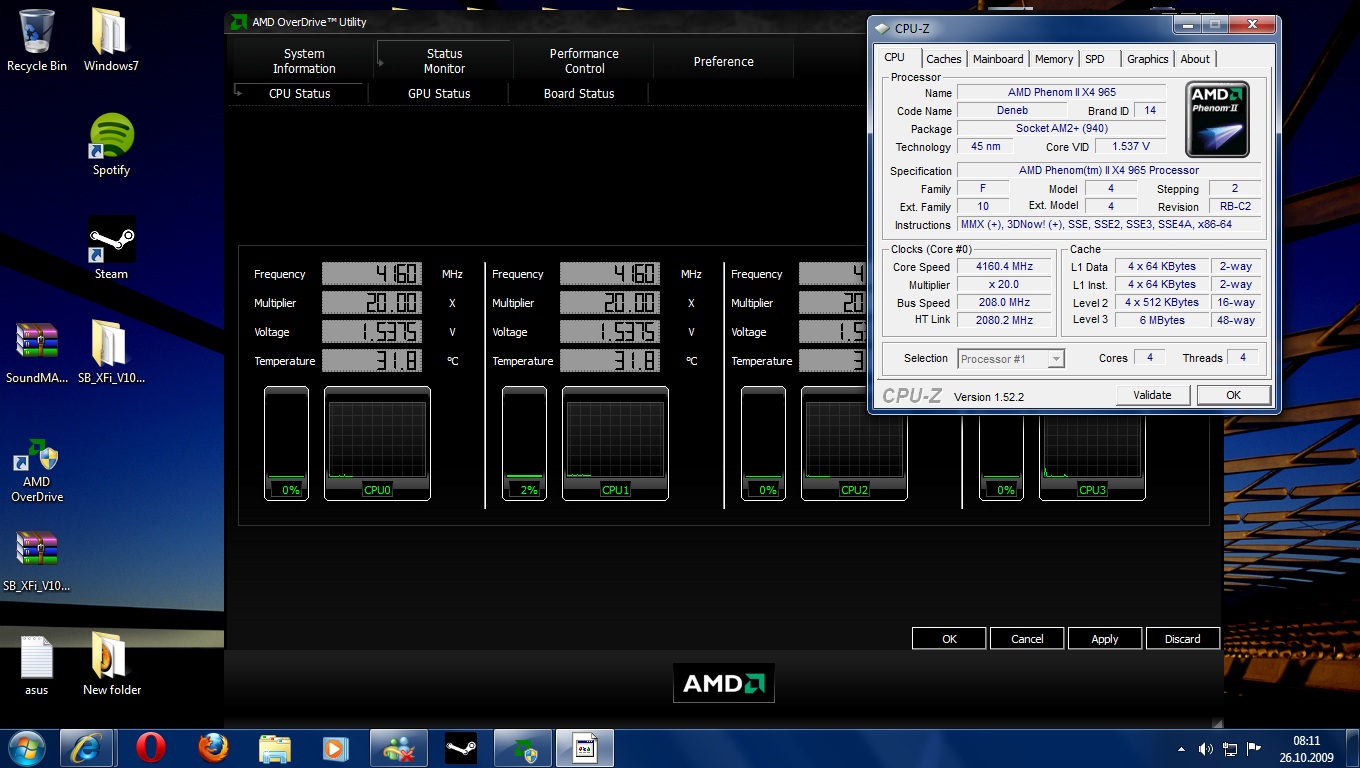Switch to the CPU-Z Mainboard tab
The width and height of the screenshot is (1360, 768).
point(998,59)
